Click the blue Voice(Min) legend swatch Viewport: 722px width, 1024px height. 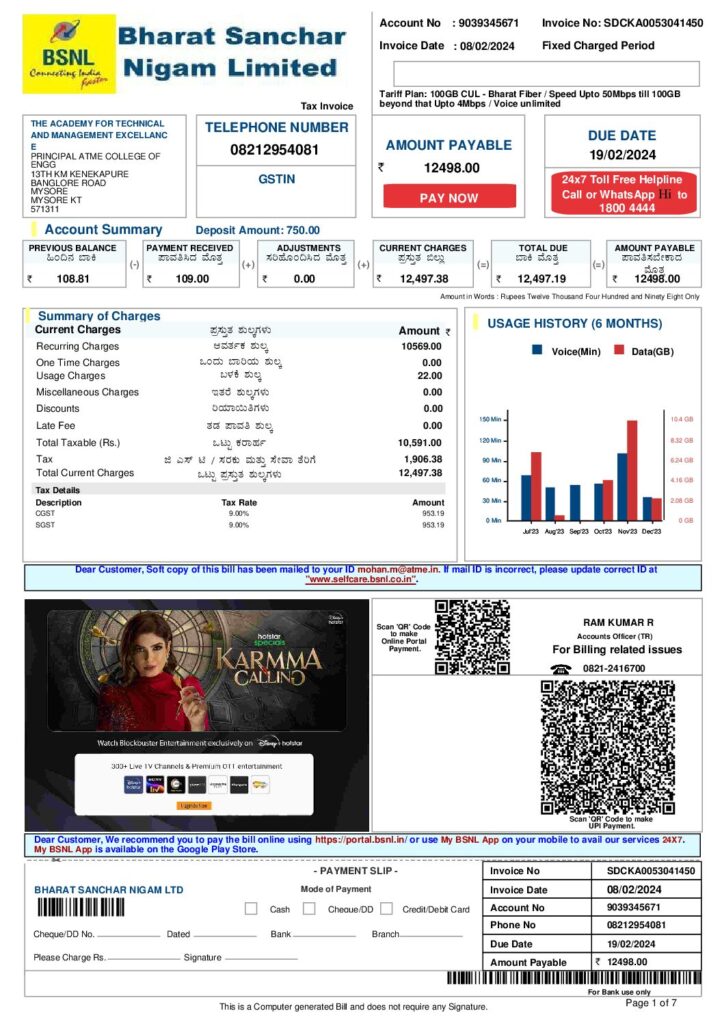coord(537,350)
